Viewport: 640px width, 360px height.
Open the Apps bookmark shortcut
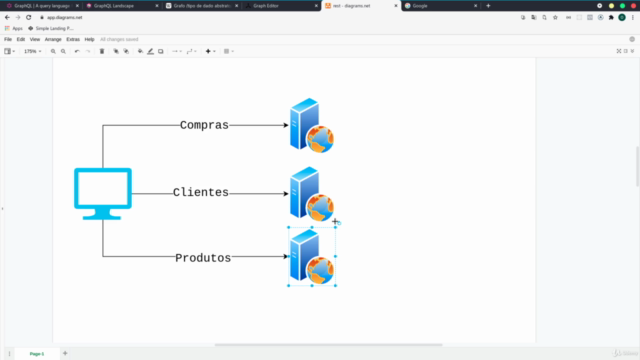(13, 29)
